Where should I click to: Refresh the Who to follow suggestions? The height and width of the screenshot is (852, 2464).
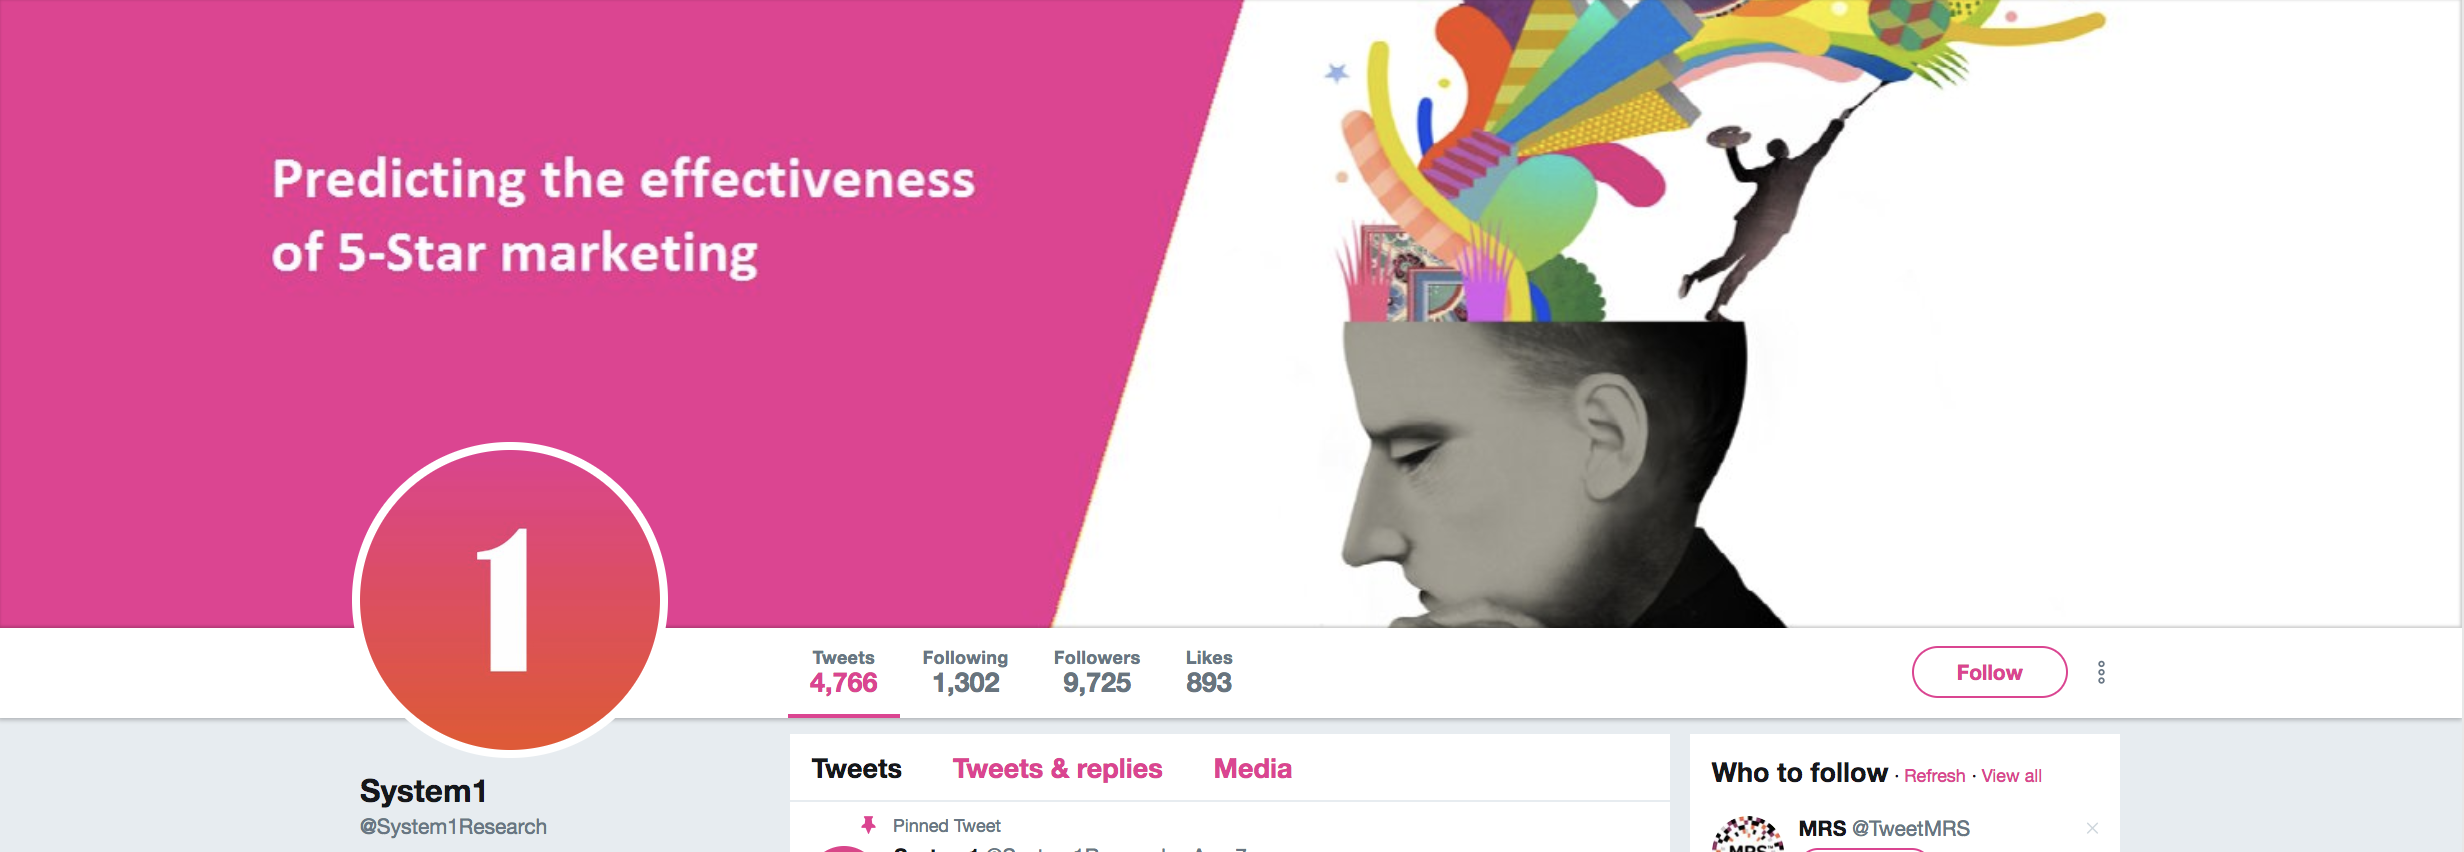point(1934,776)
